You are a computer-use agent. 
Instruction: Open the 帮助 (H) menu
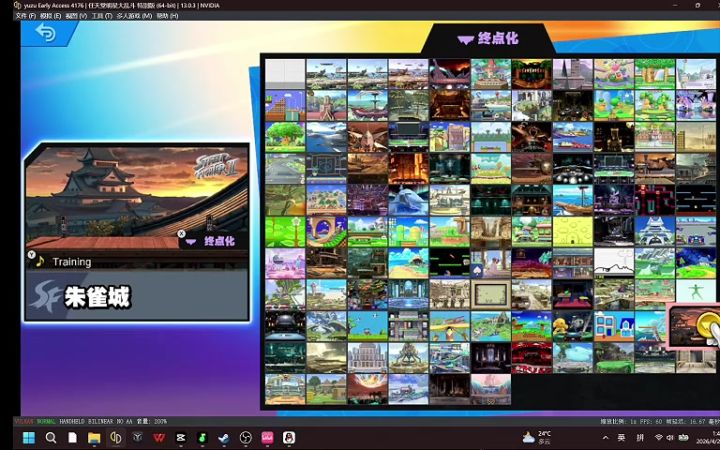(167, 16)
